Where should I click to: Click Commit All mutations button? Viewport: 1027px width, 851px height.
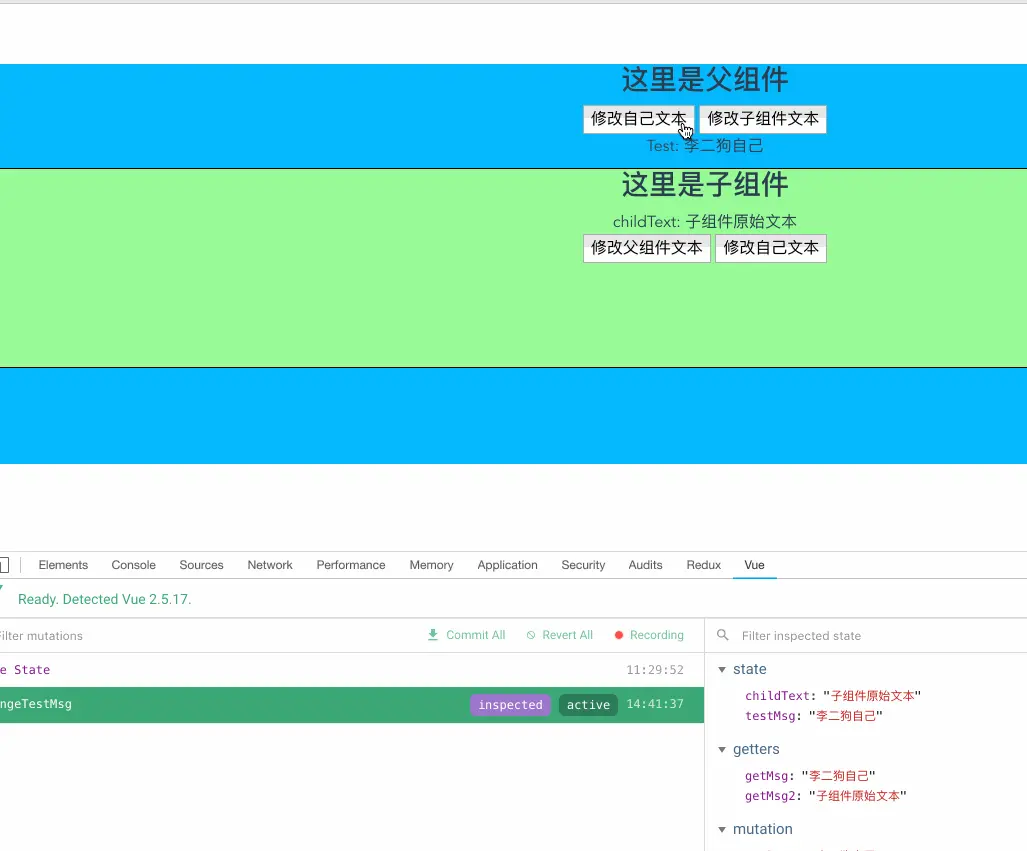[466, 635]
